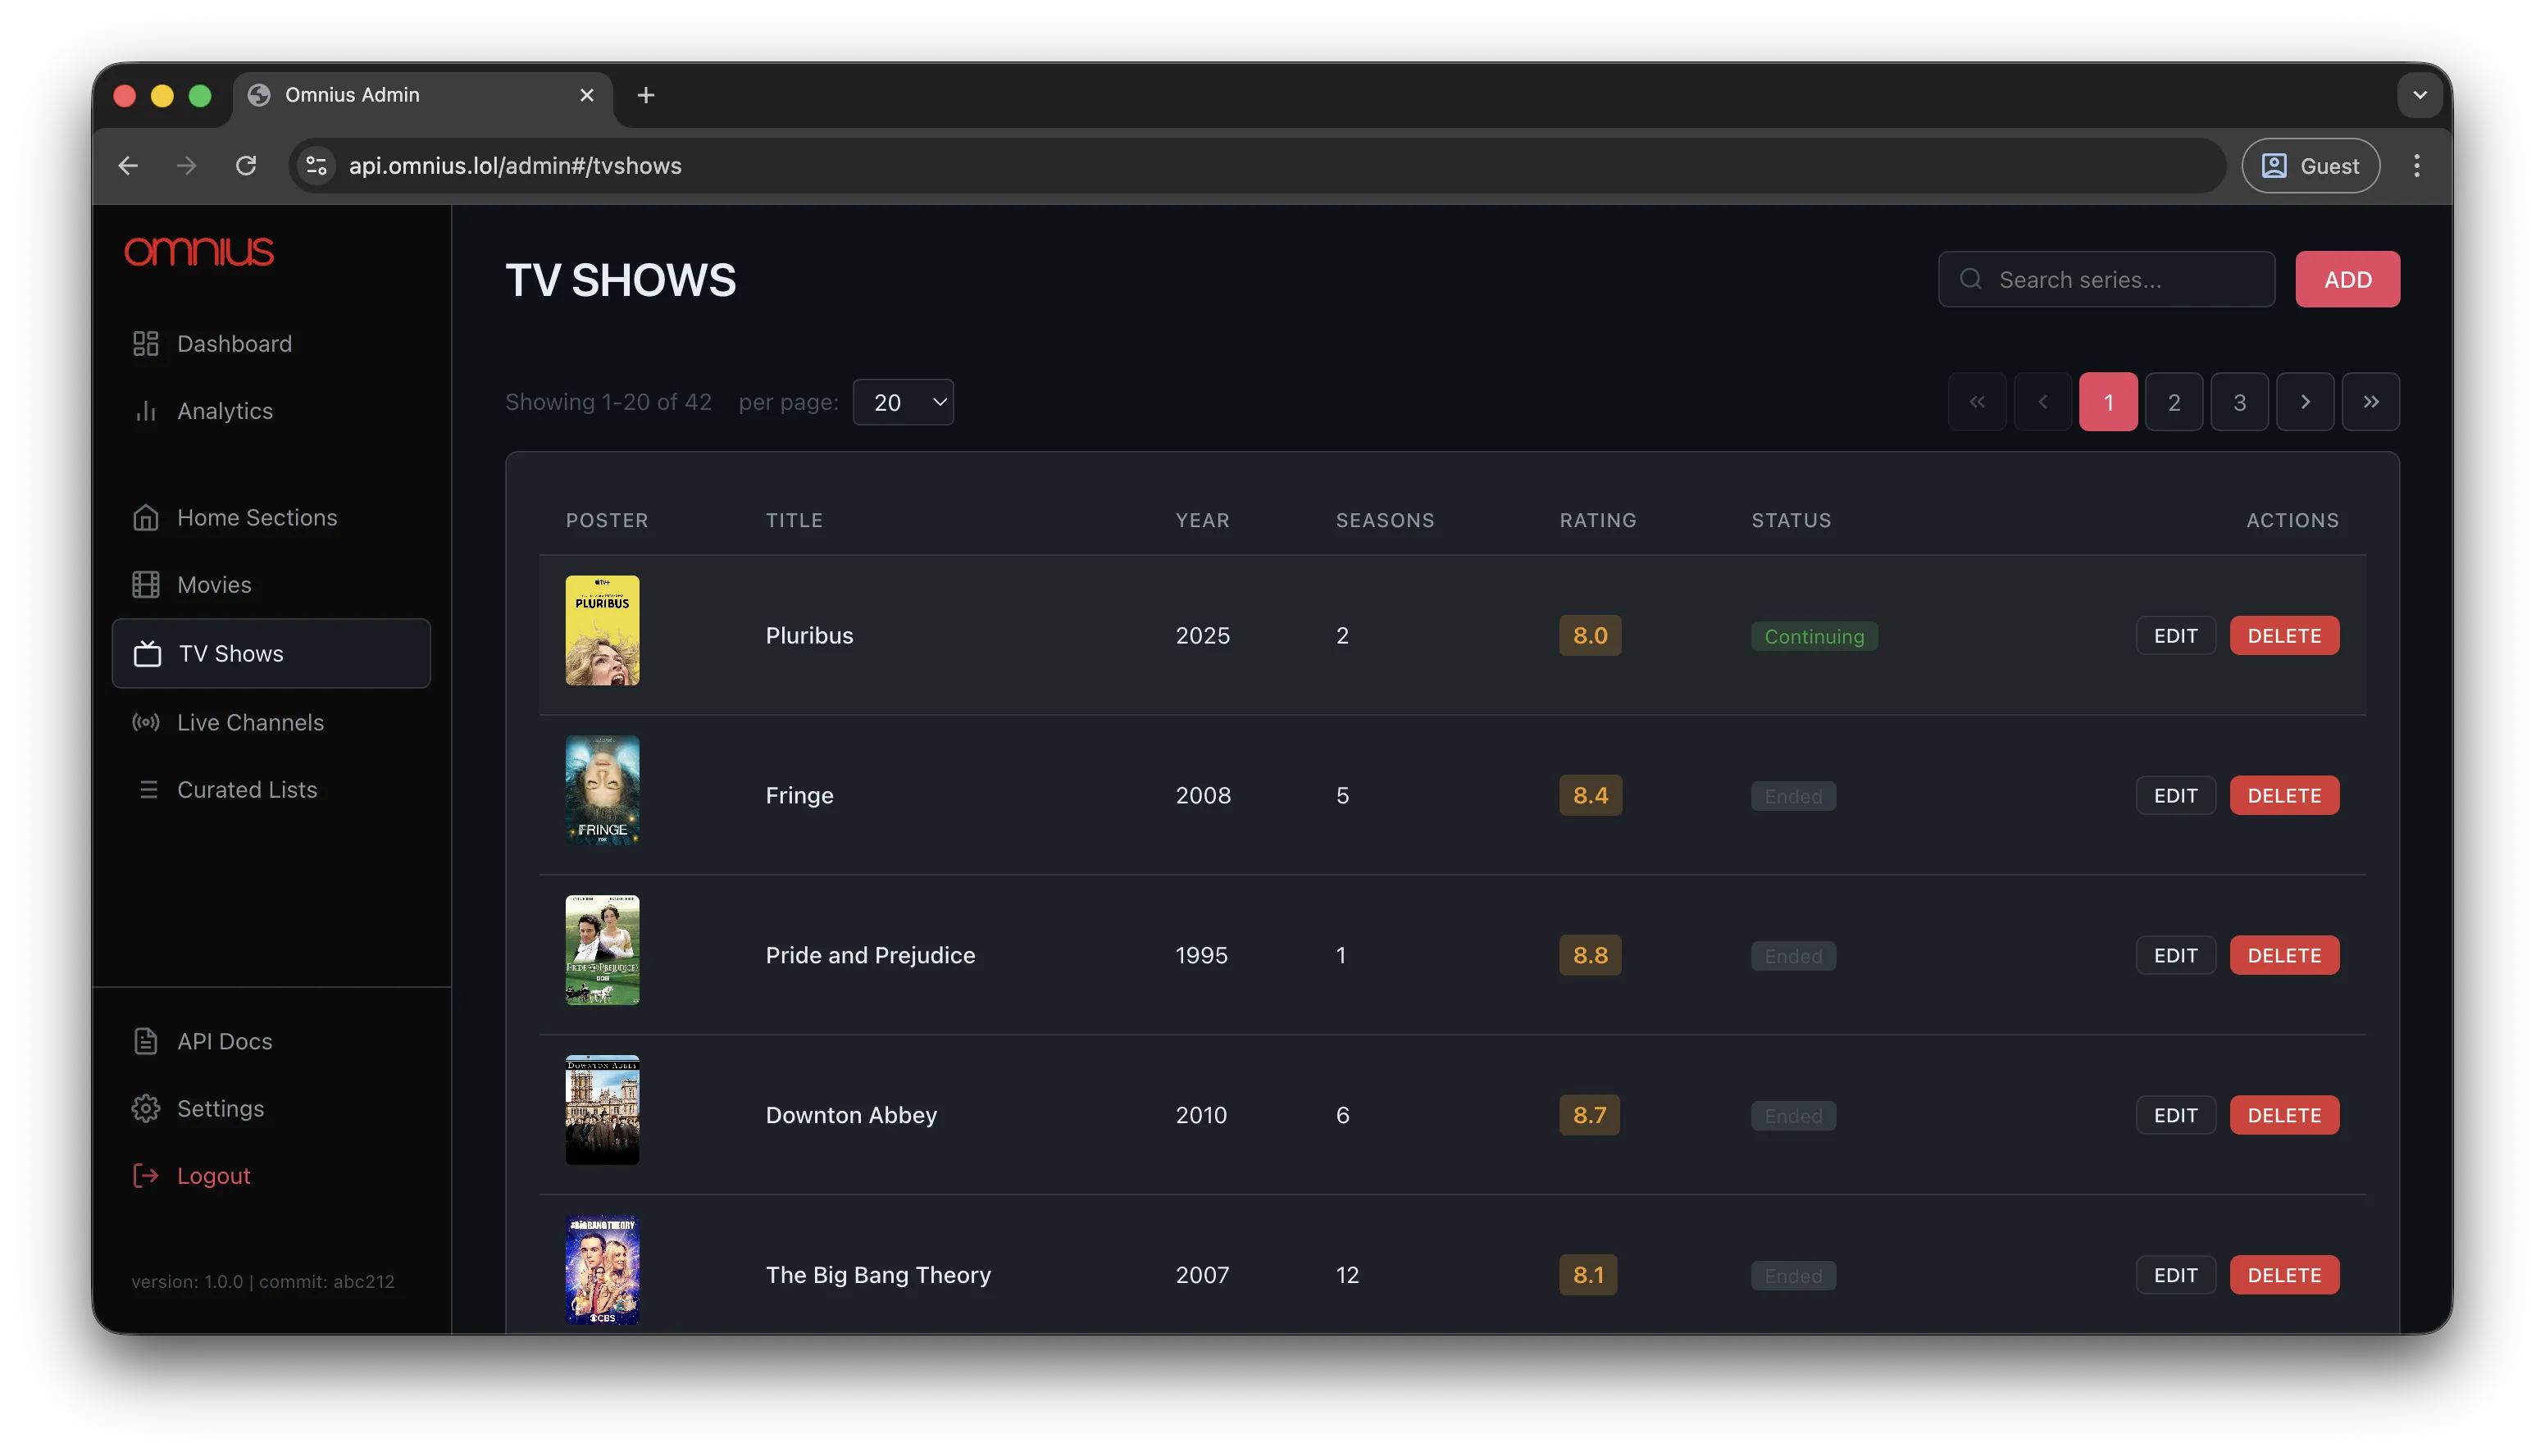Viewport: 2545px width, 1456px height.
Task: Click the TV Shows television icon
Action: (147, 653)
